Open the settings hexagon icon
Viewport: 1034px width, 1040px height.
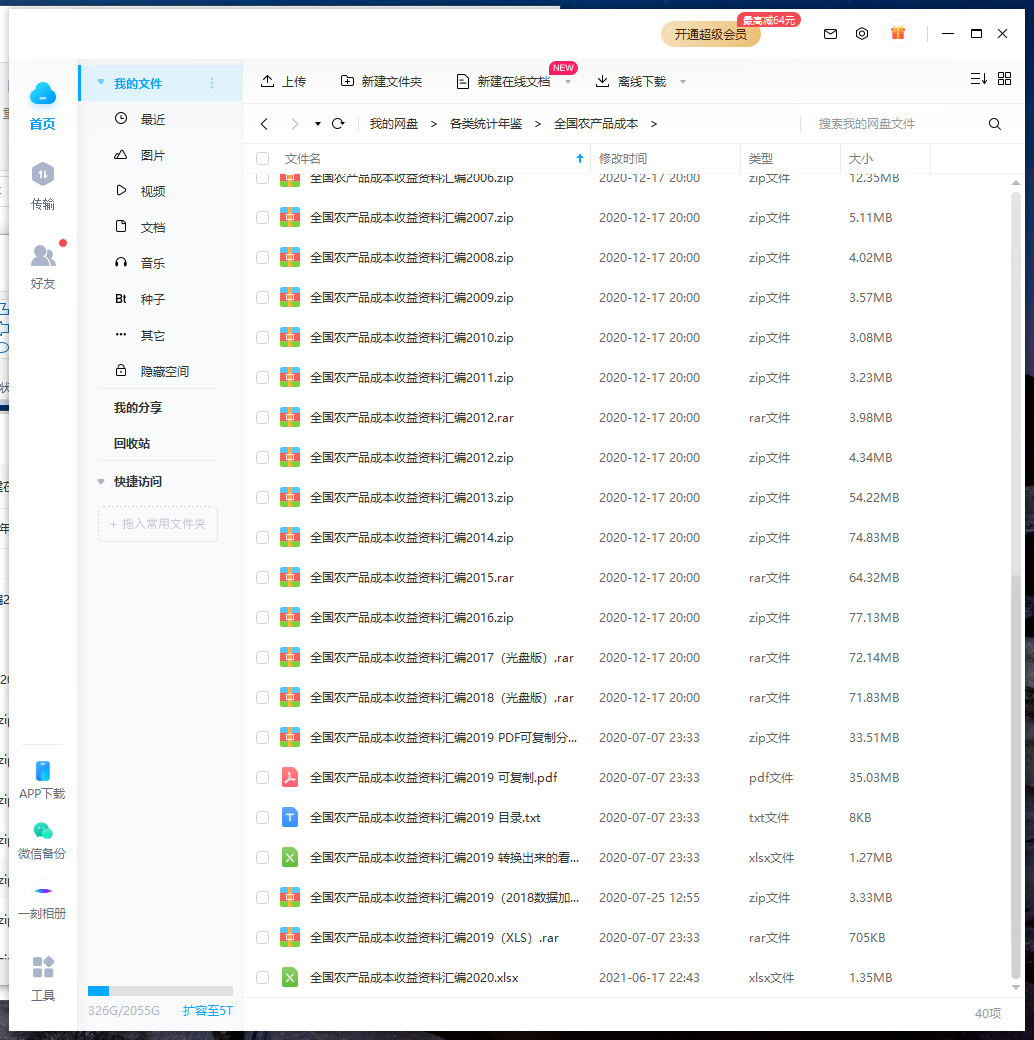pos(862,34)
